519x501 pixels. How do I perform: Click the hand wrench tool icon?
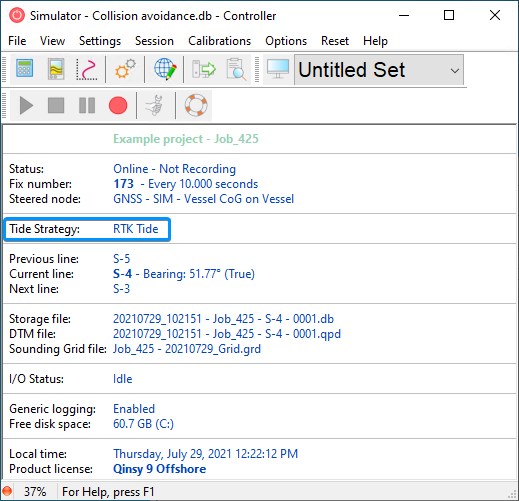(x=154, y=105)
